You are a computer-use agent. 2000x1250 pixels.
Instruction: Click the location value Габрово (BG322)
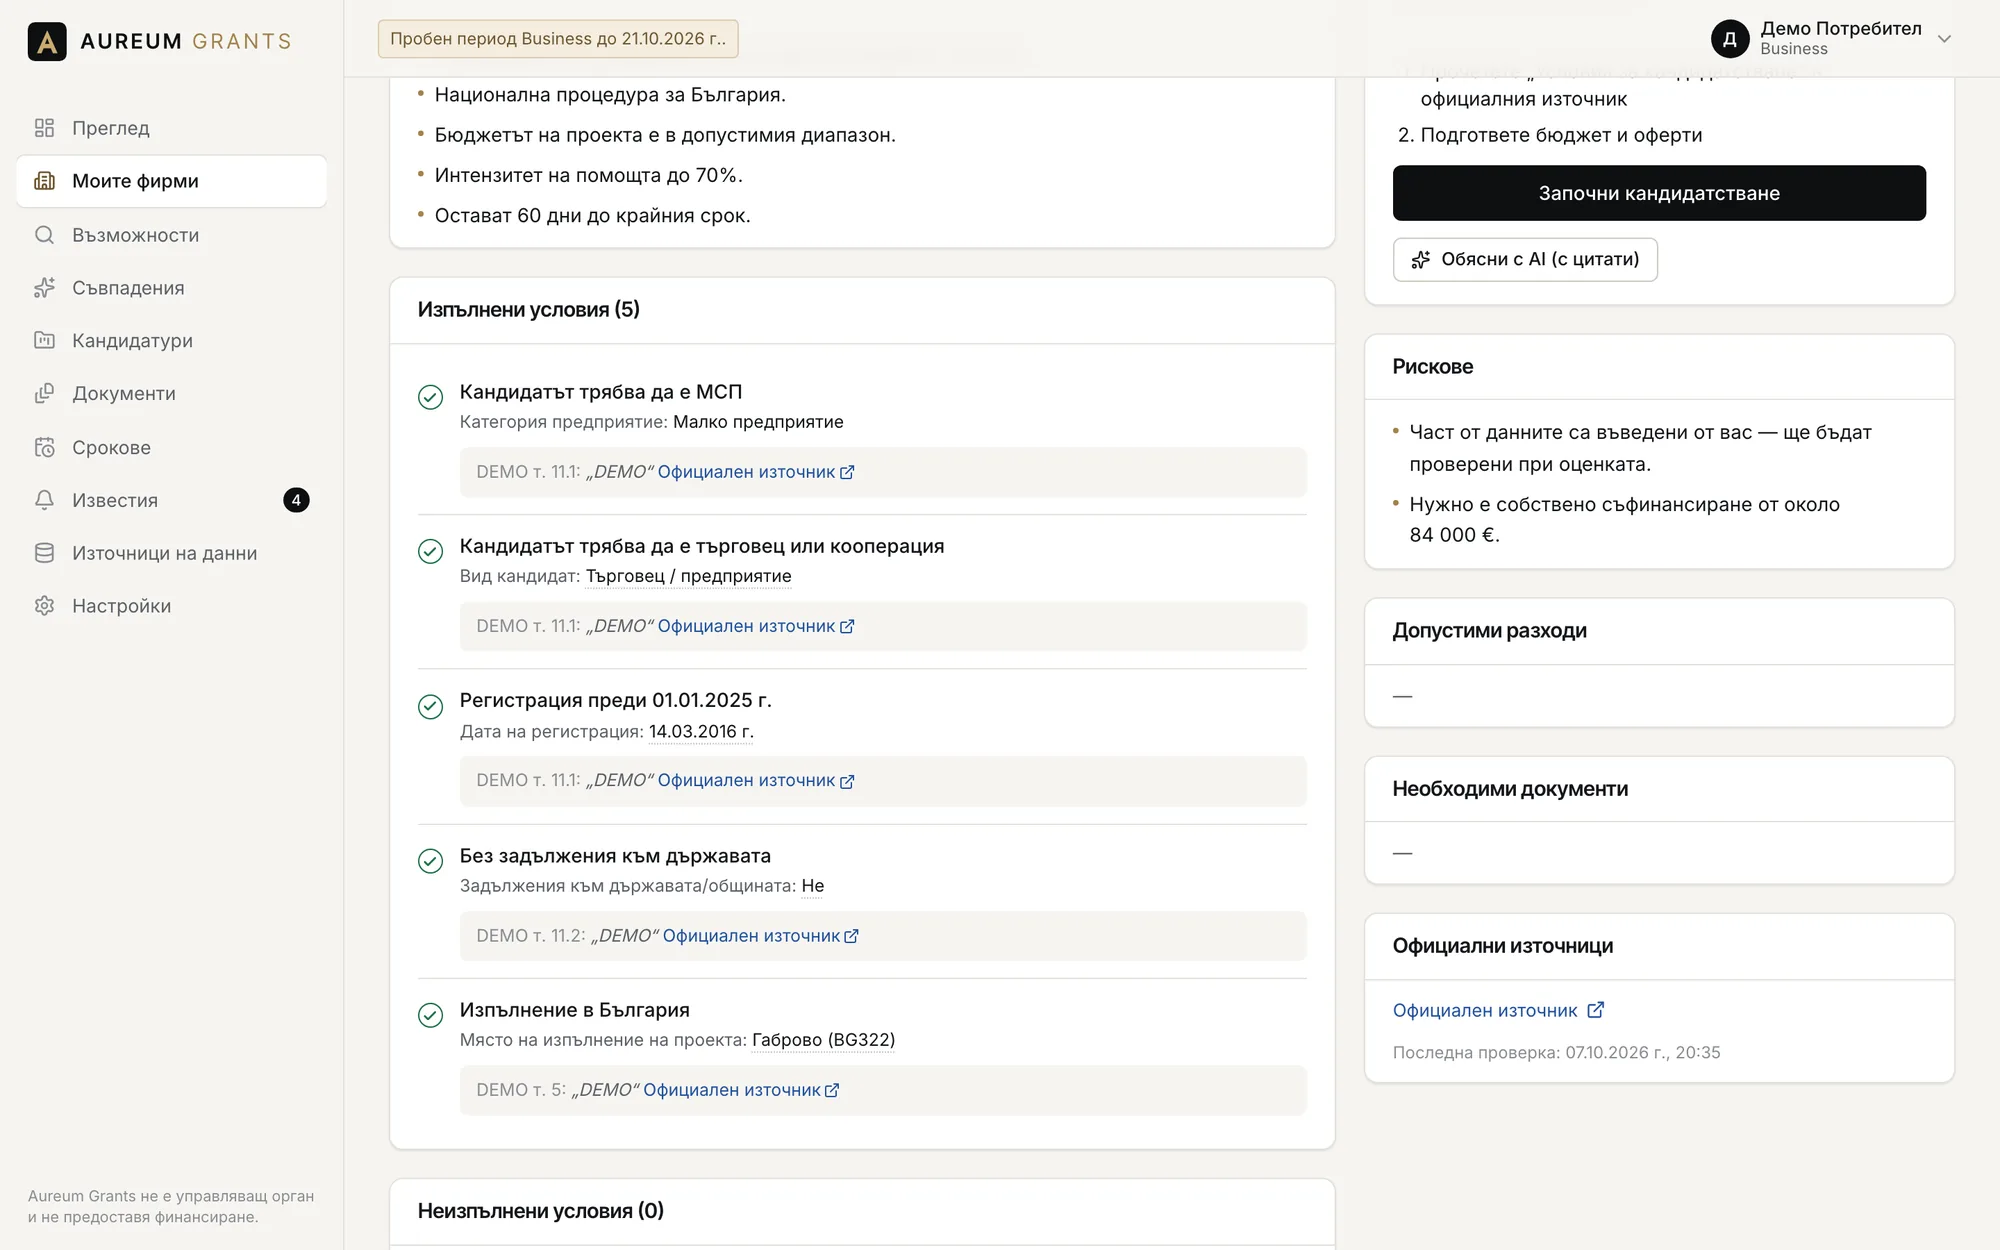[823, 1040]
